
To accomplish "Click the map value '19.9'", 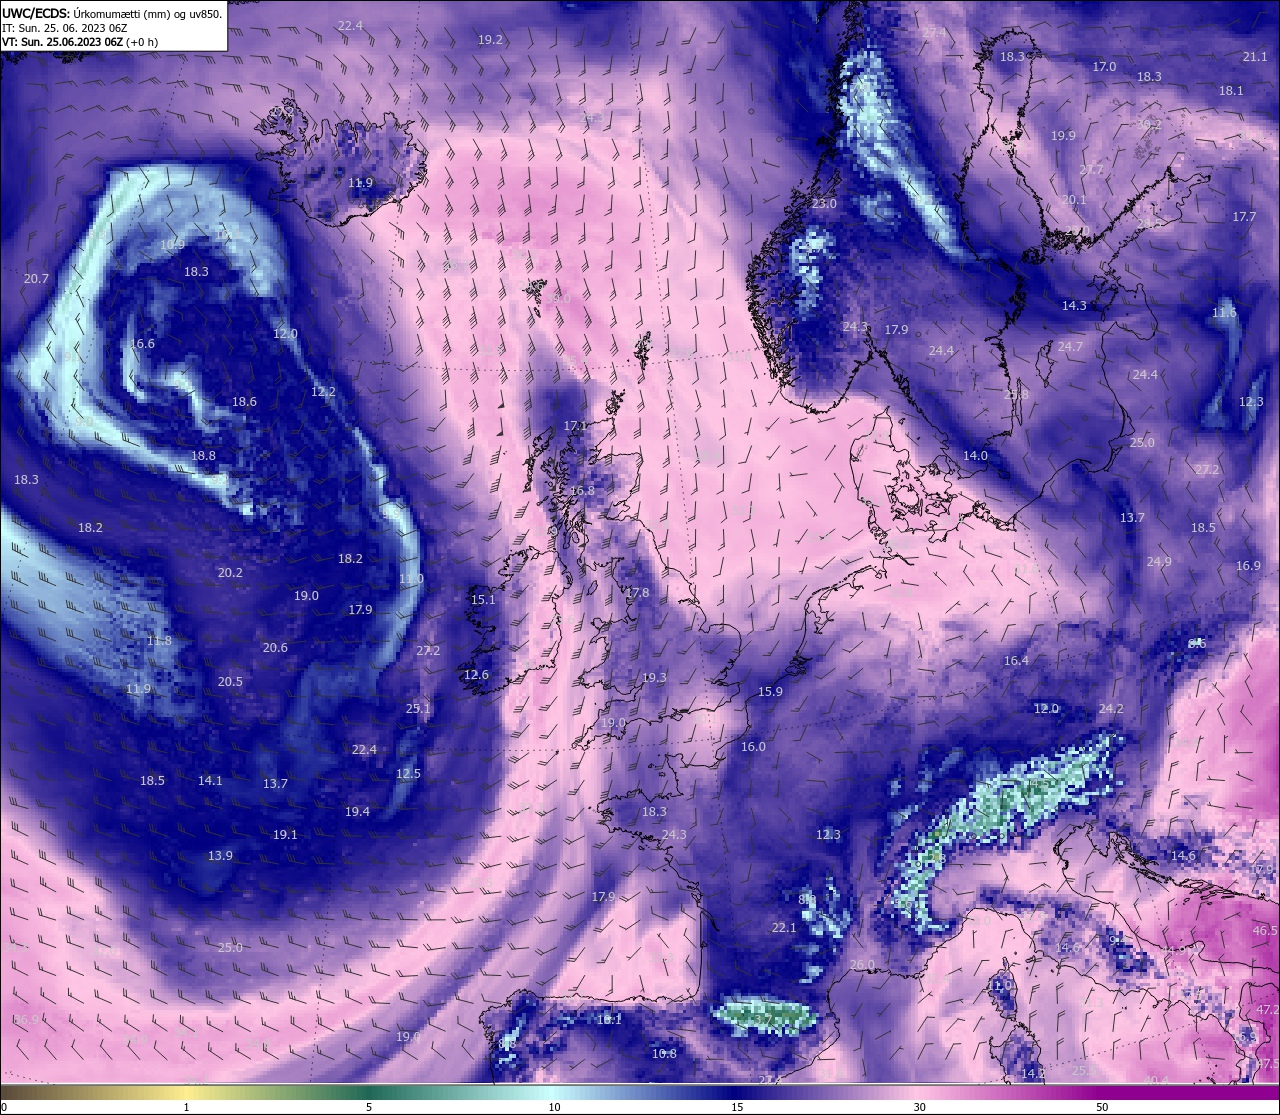I will pos(1063,136).
